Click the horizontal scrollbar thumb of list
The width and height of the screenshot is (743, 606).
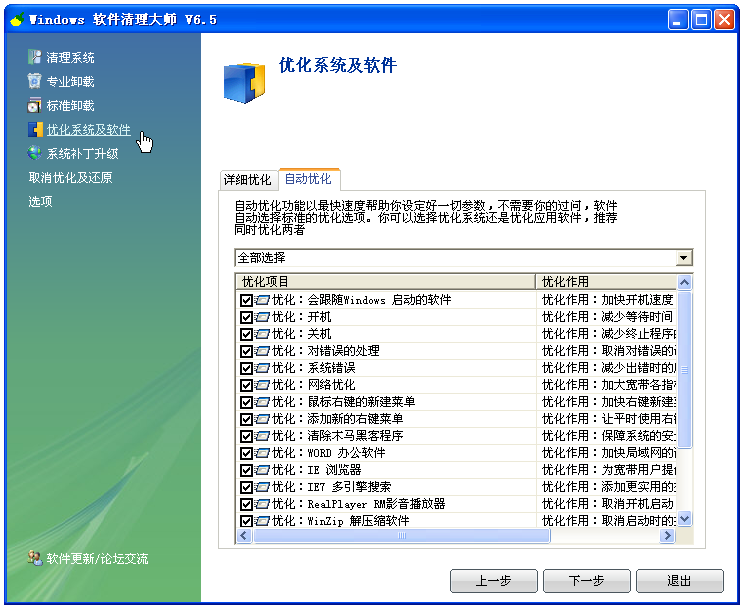402,535
